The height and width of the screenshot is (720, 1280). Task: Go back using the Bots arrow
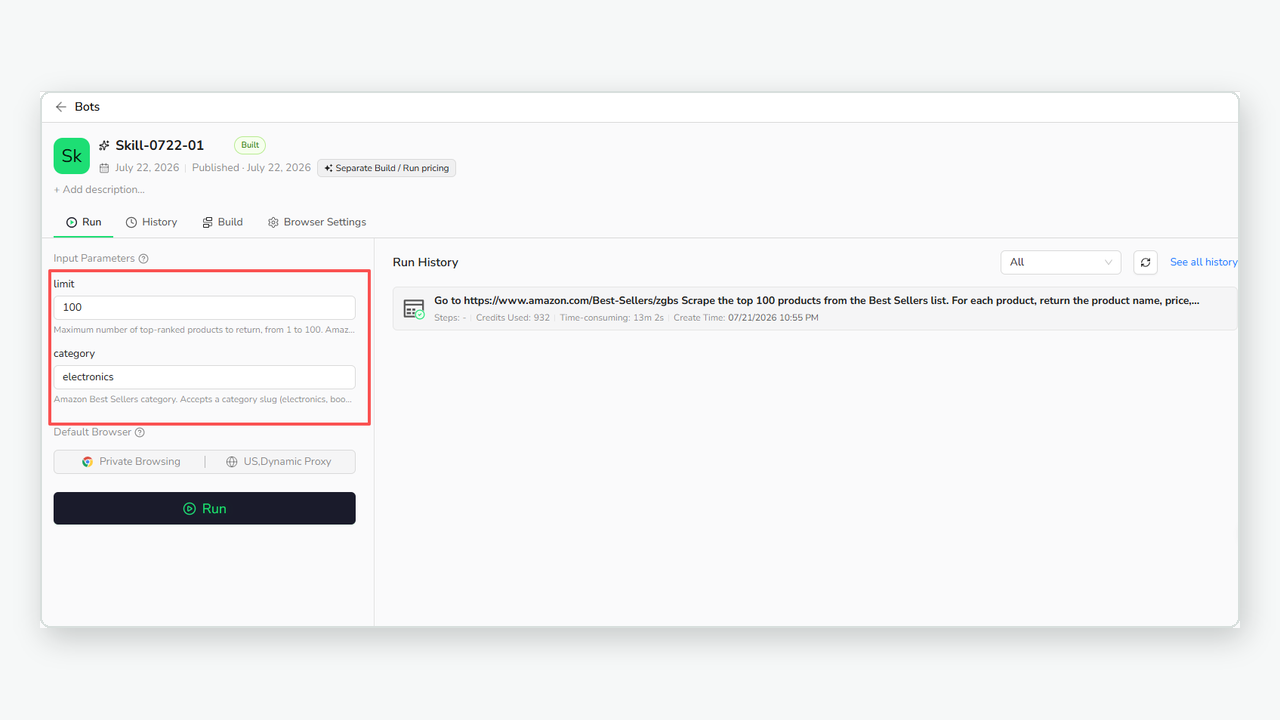pos(61,107)
